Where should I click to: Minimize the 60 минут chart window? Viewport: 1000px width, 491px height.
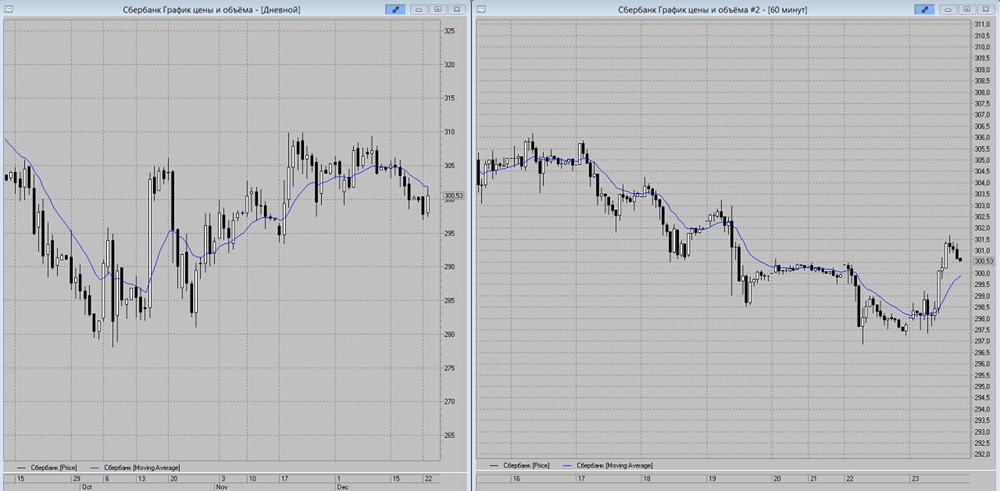point(949,10)
